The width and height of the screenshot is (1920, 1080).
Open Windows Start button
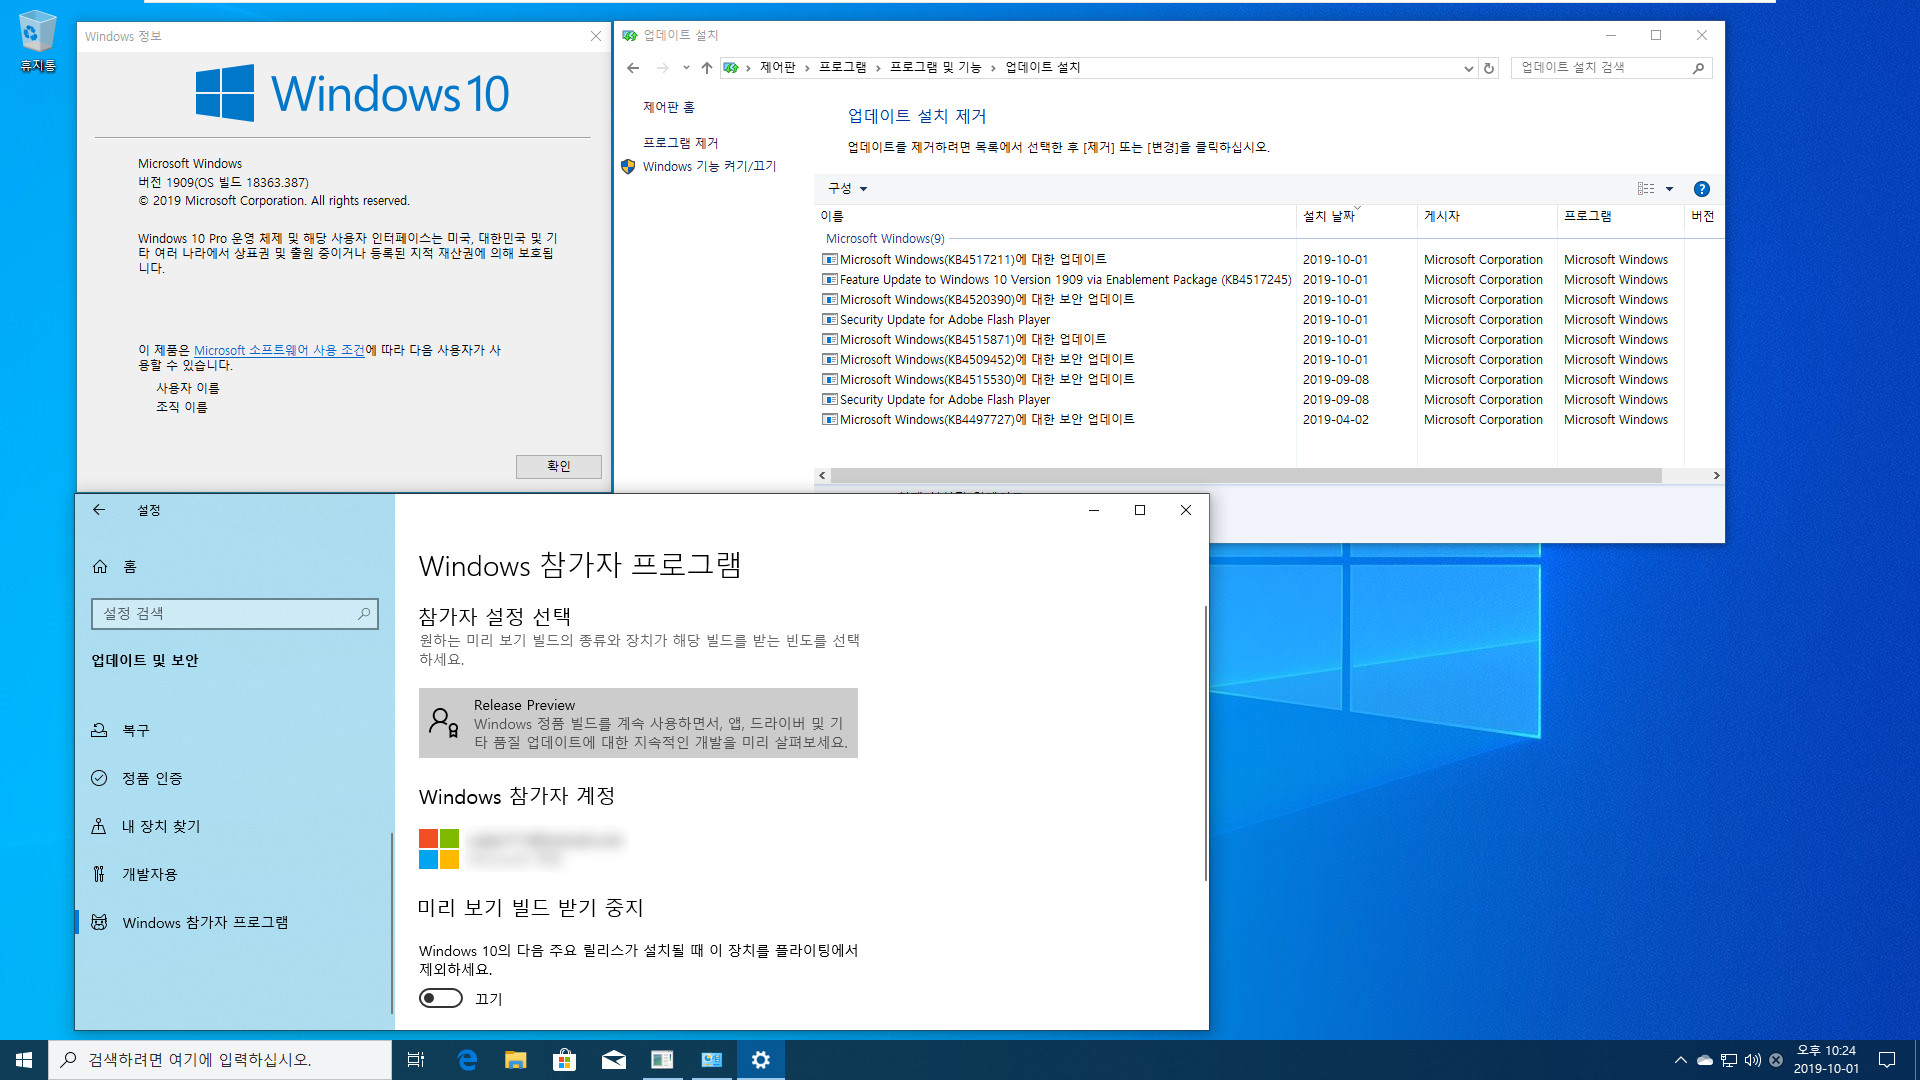[x=24, y=1060]
